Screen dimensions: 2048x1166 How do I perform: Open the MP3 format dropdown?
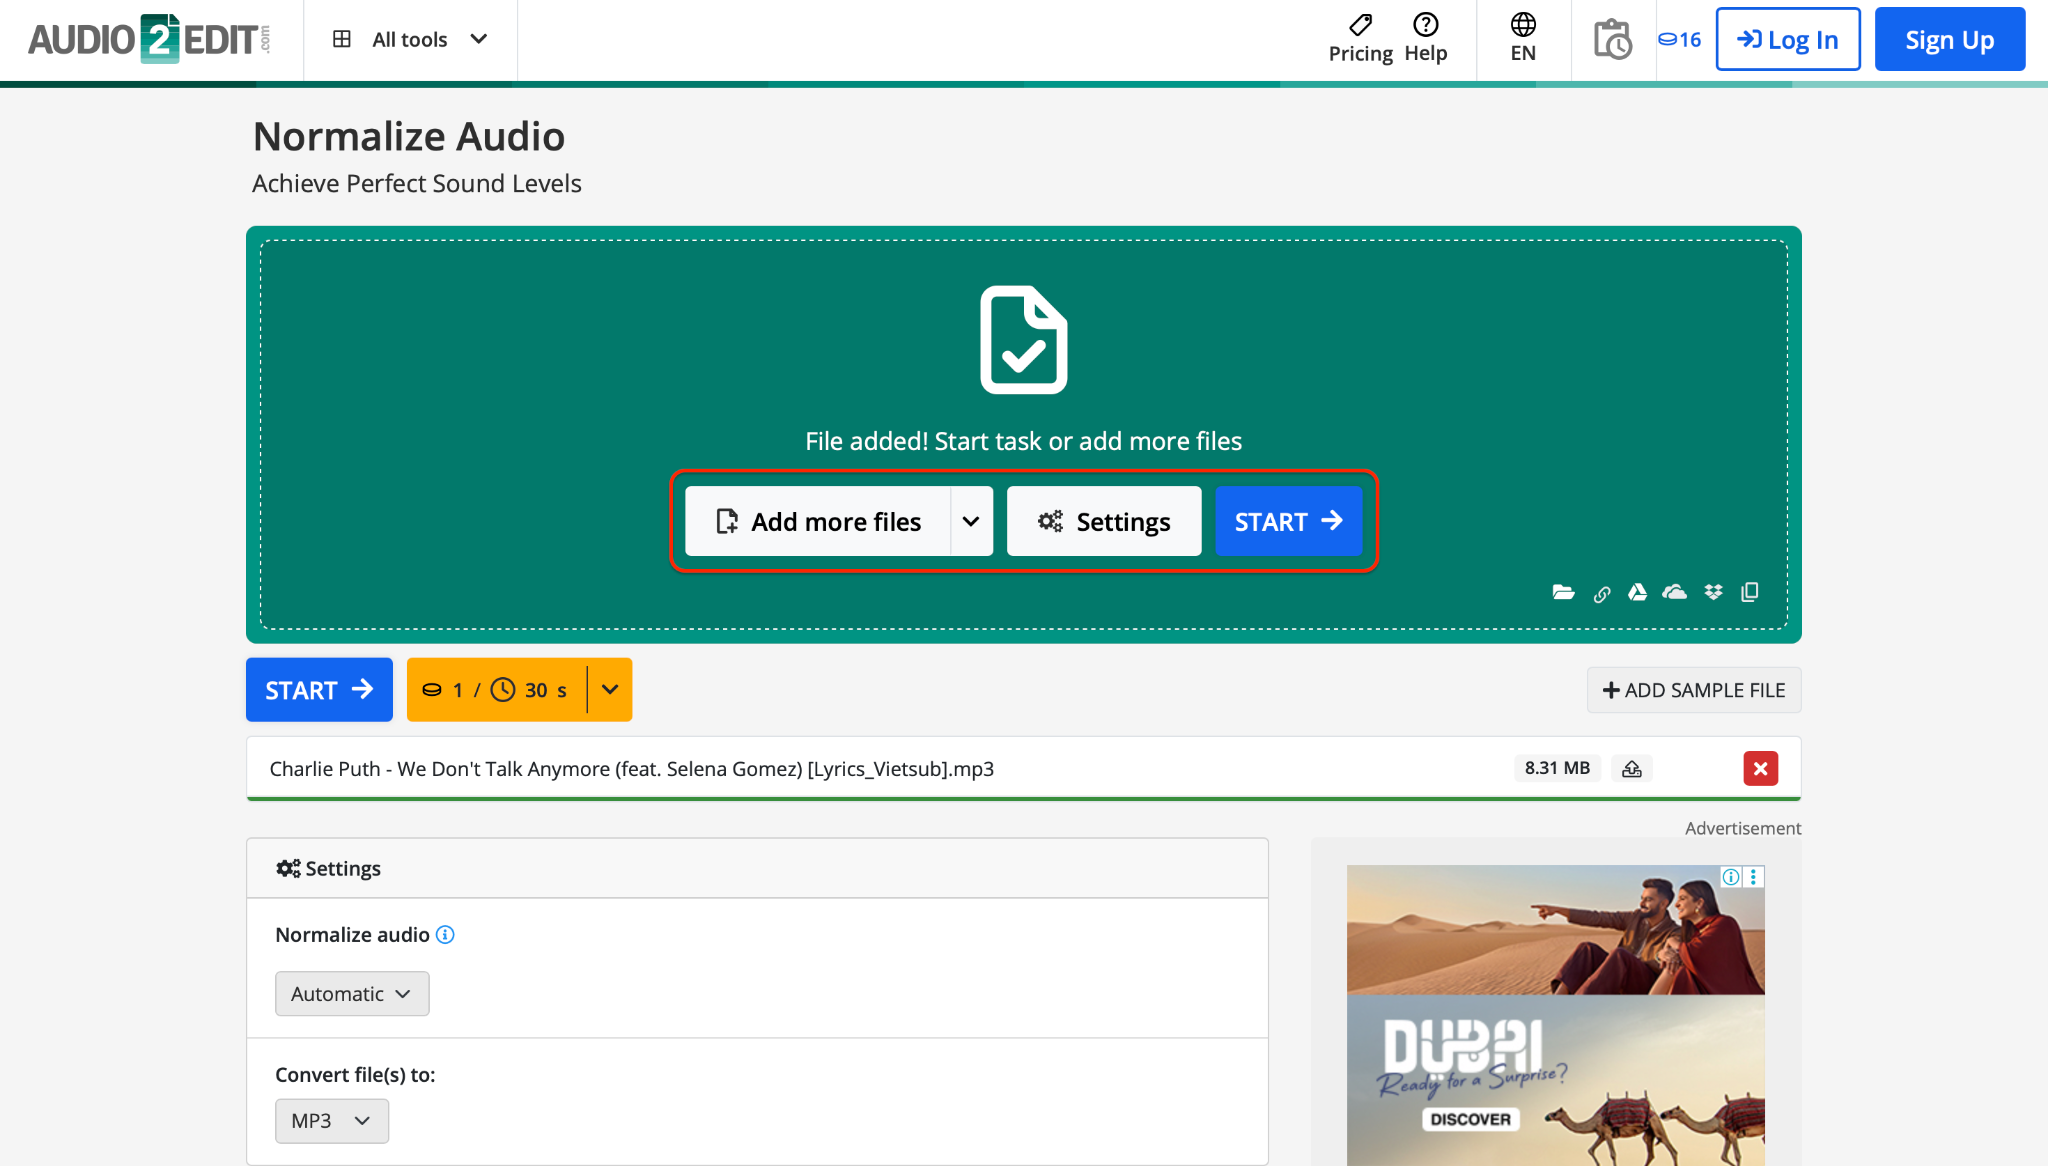332,1121
